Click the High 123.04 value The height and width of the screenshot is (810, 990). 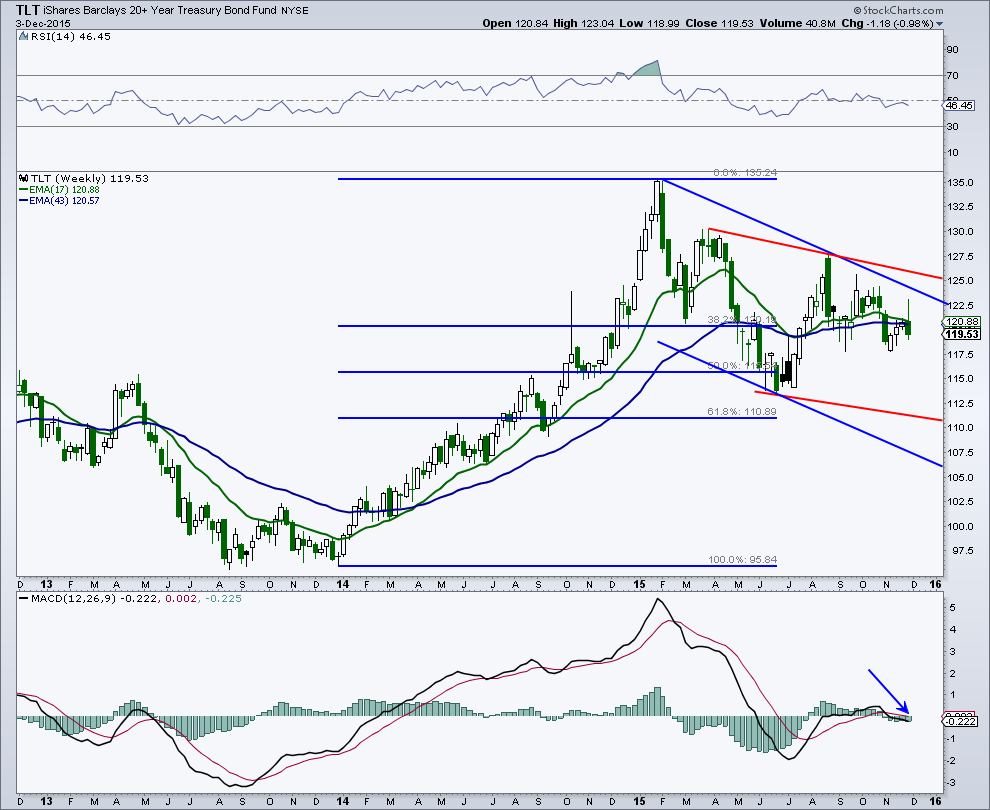(584, 23)
